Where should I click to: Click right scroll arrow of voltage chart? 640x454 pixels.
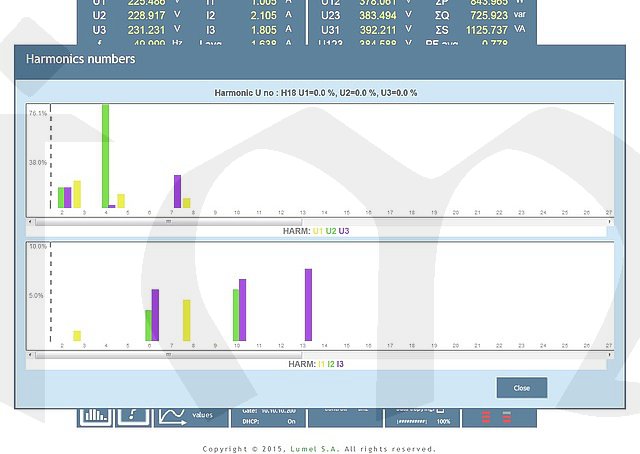pyautogui.click(x=609, y=220)
